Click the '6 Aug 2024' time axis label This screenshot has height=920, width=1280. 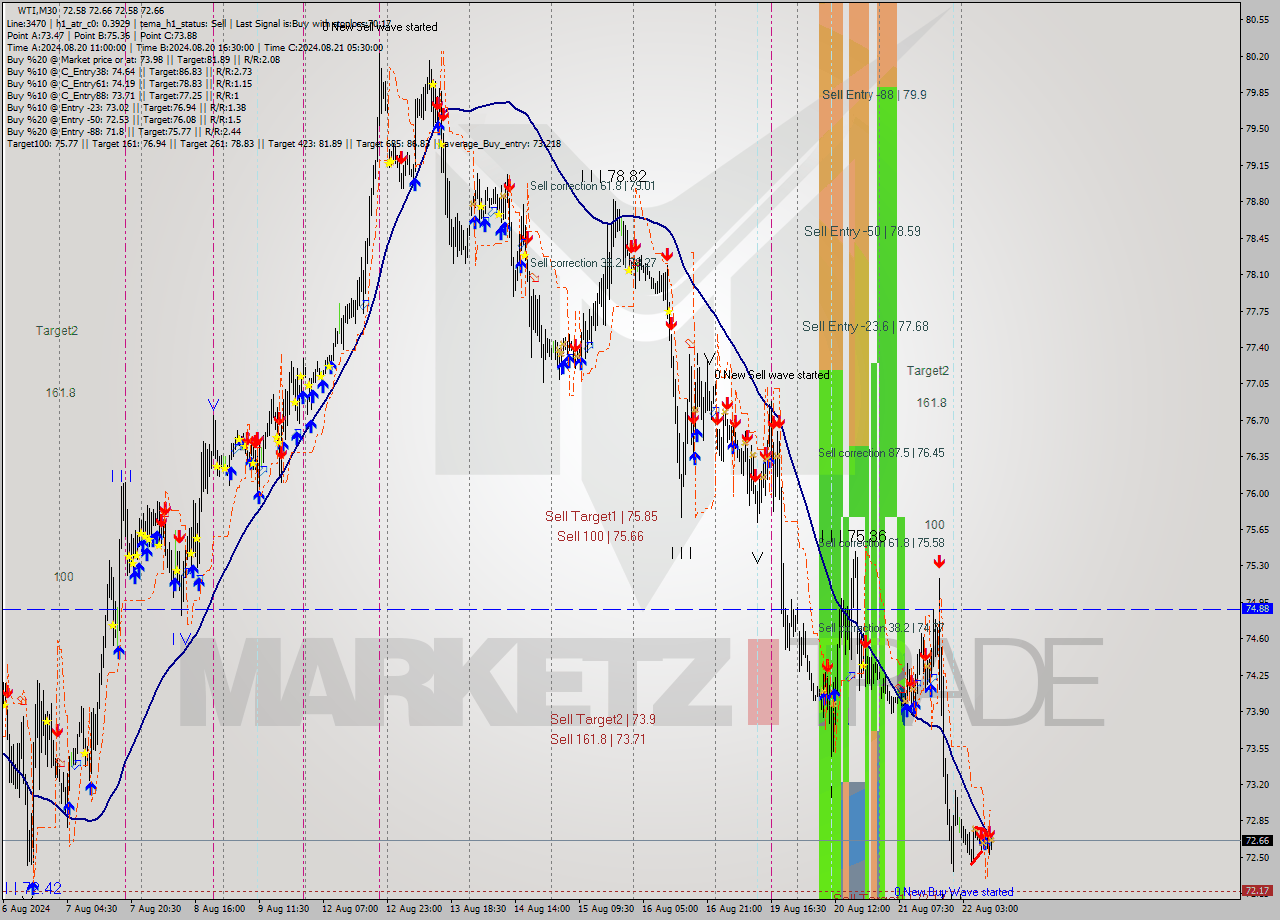tap(27, 909)
